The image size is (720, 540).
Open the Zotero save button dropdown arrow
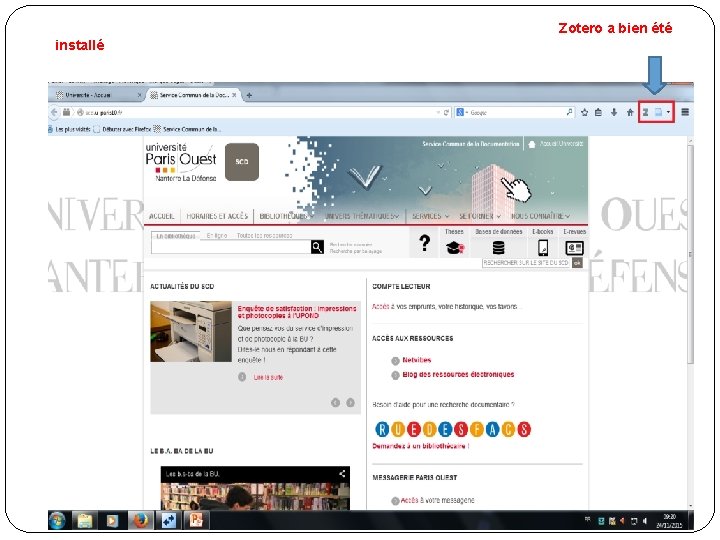(668, 112)
